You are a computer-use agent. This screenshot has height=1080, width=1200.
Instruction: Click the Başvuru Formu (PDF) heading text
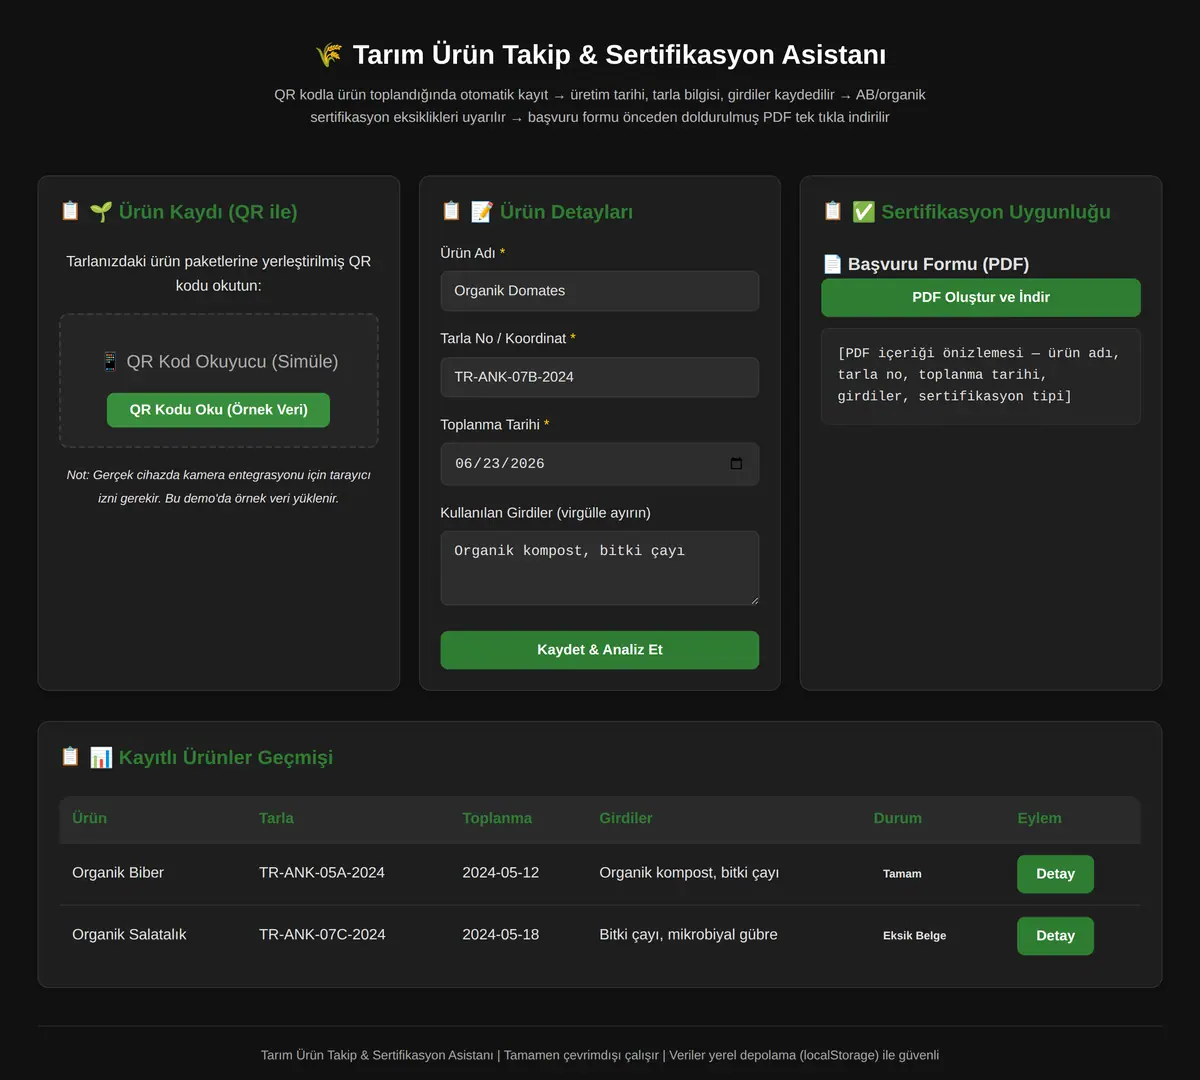point(938,264)
